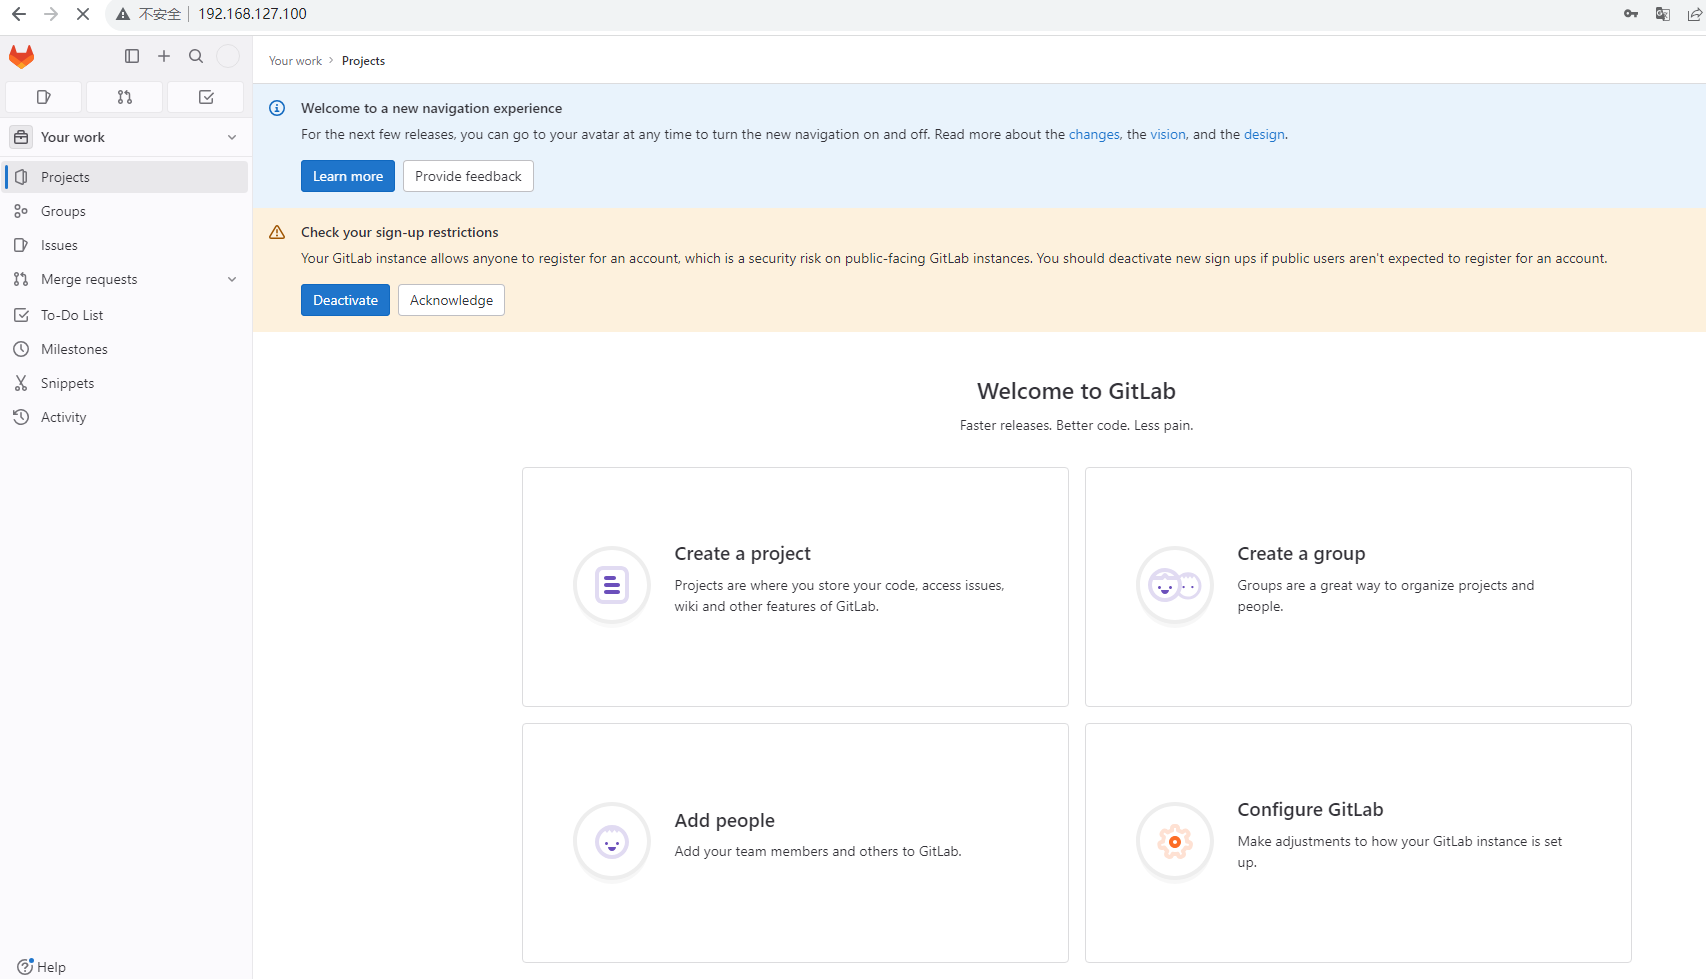Screen dimensions: 1706x979
Task: Click Projects breadcrumb
Action: 363,61
